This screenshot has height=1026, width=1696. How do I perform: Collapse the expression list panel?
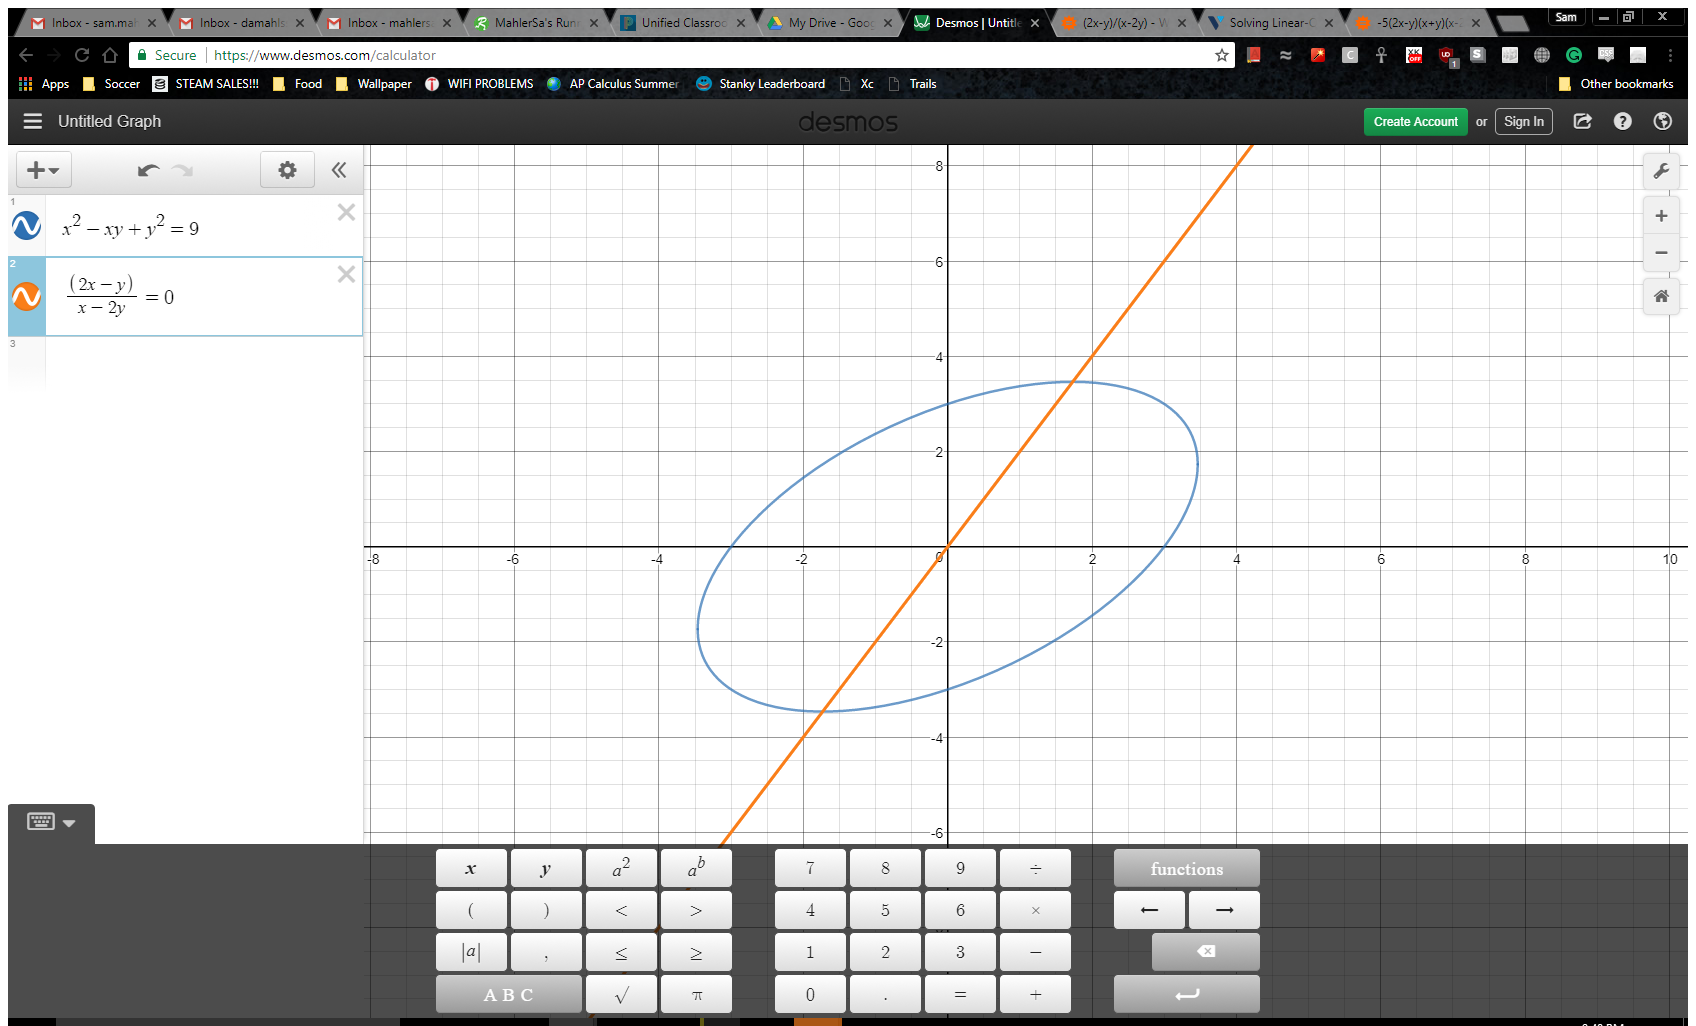(339, 170)
